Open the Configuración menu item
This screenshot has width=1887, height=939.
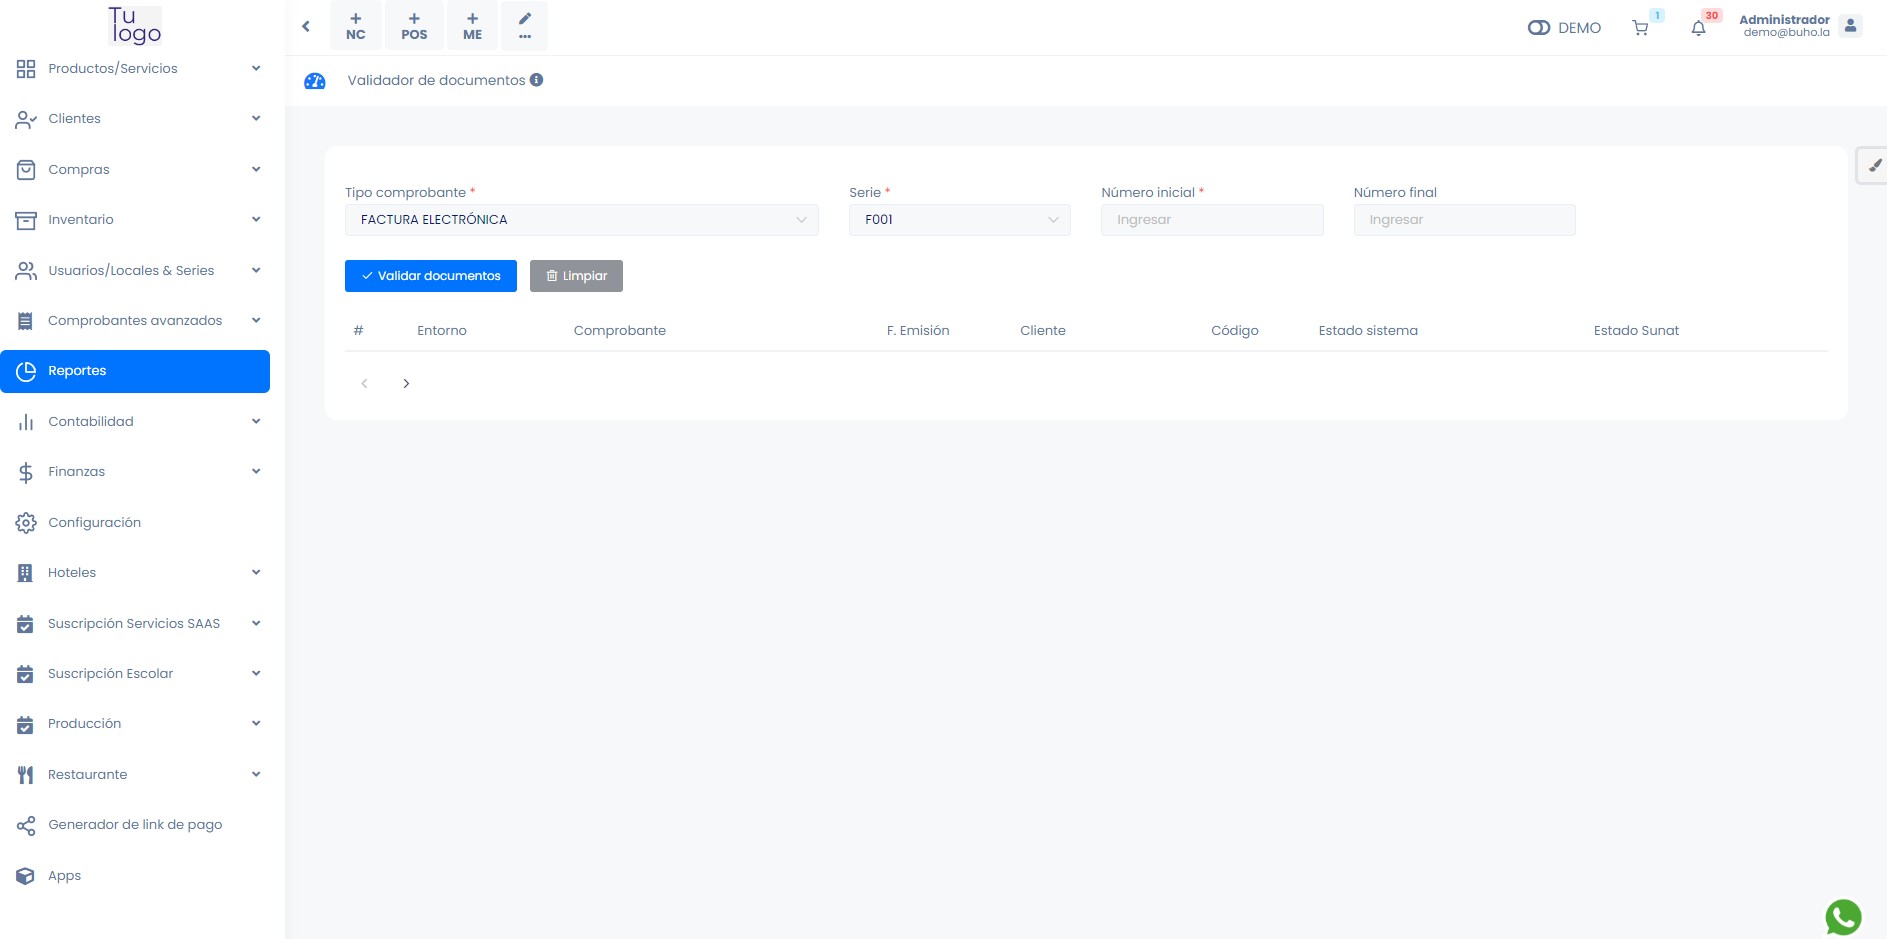tap(95, 523)
